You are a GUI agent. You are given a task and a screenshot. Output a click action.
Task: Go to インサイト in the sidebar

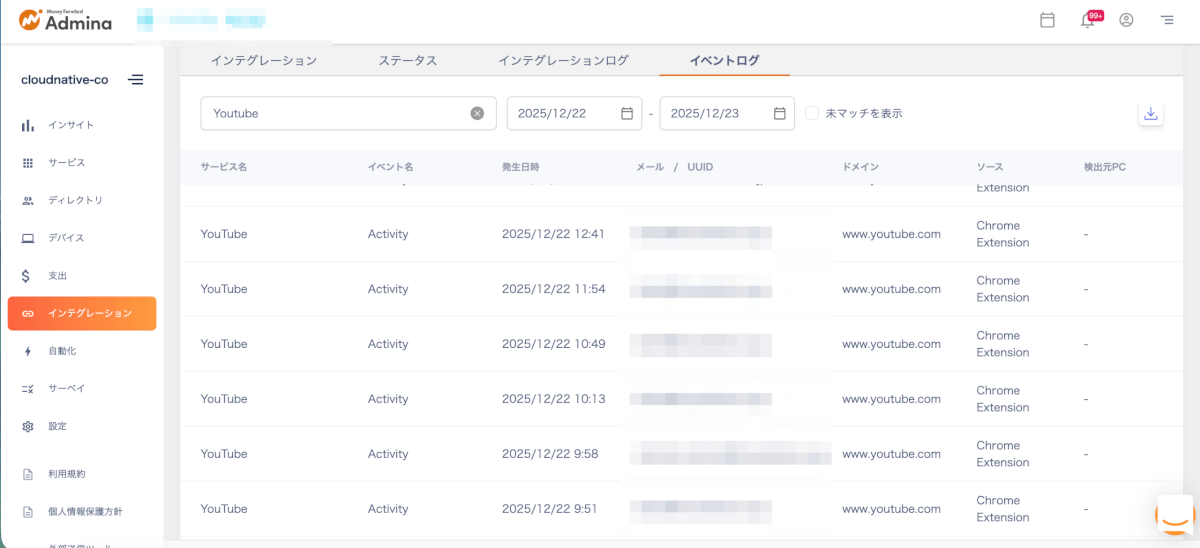point(71,125)
